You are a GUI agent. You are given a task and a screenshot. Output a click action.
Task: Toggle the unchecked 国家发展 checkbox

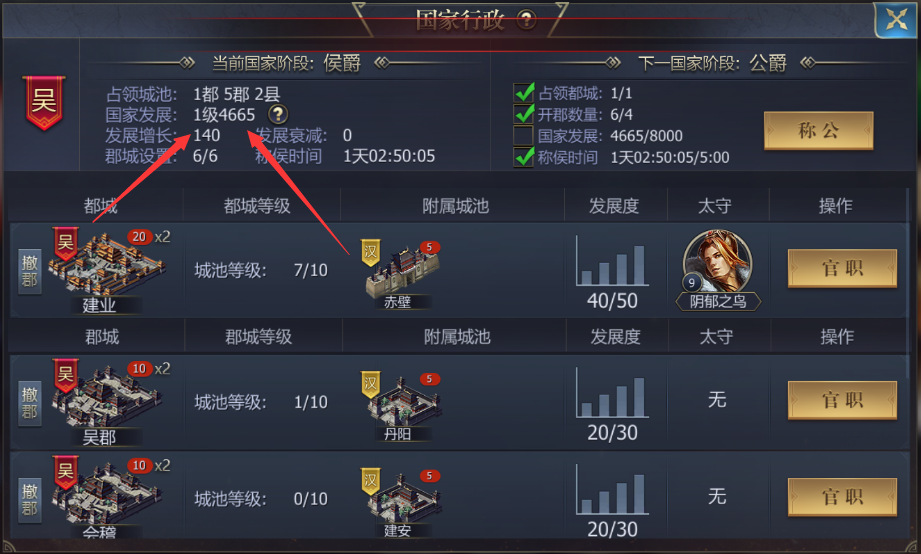(523, 135)
